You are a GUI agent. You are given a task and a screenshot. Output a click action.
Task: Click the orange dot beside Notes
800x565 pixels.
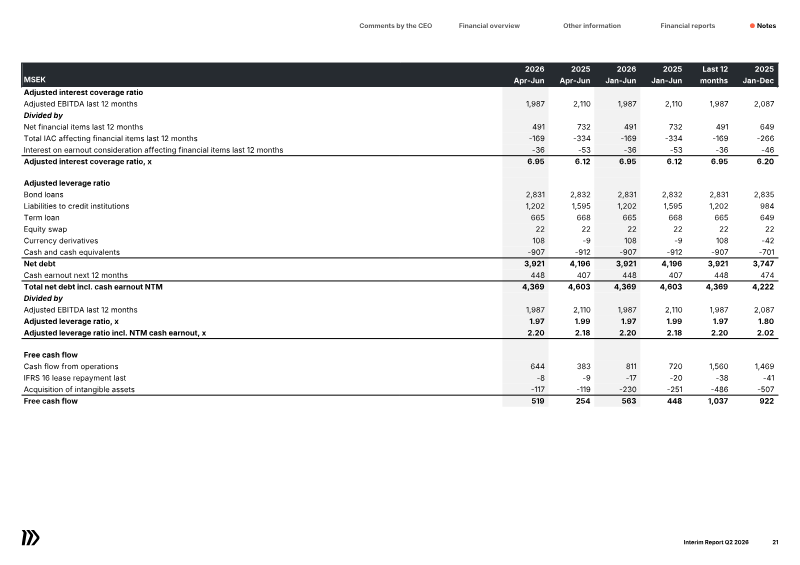click(752, 26)
